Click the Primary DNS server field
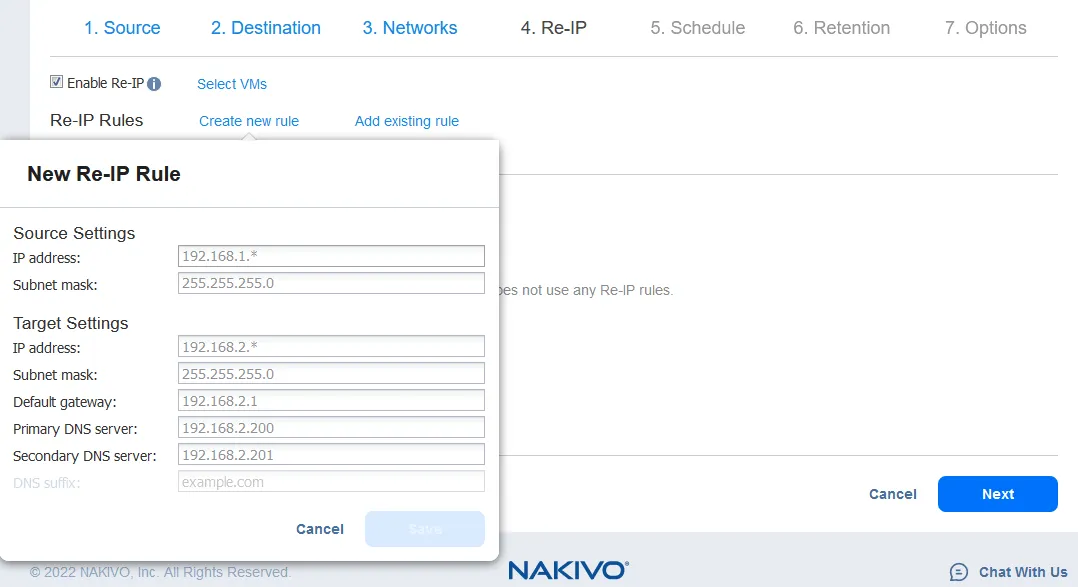Viewport: 1078px width, 587px height. 331,428
